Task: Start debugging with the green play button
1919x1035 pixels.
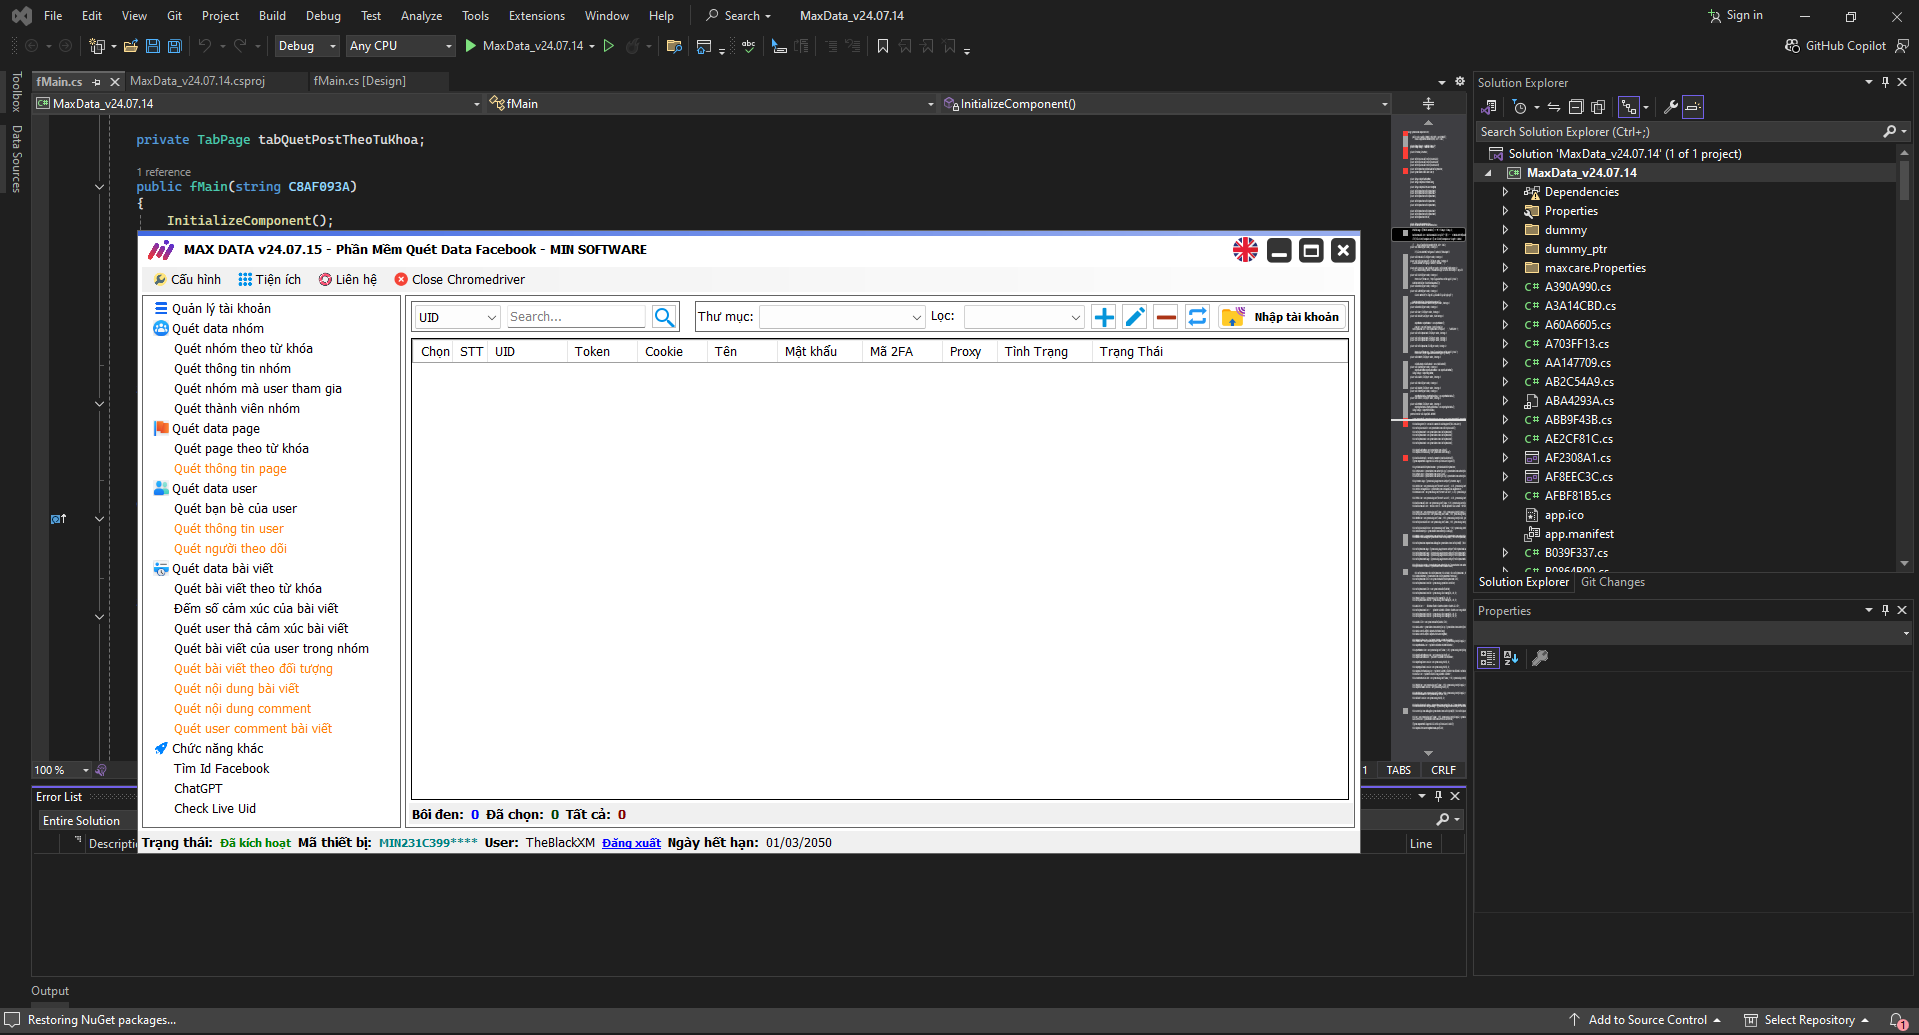Action: [470, 46]
